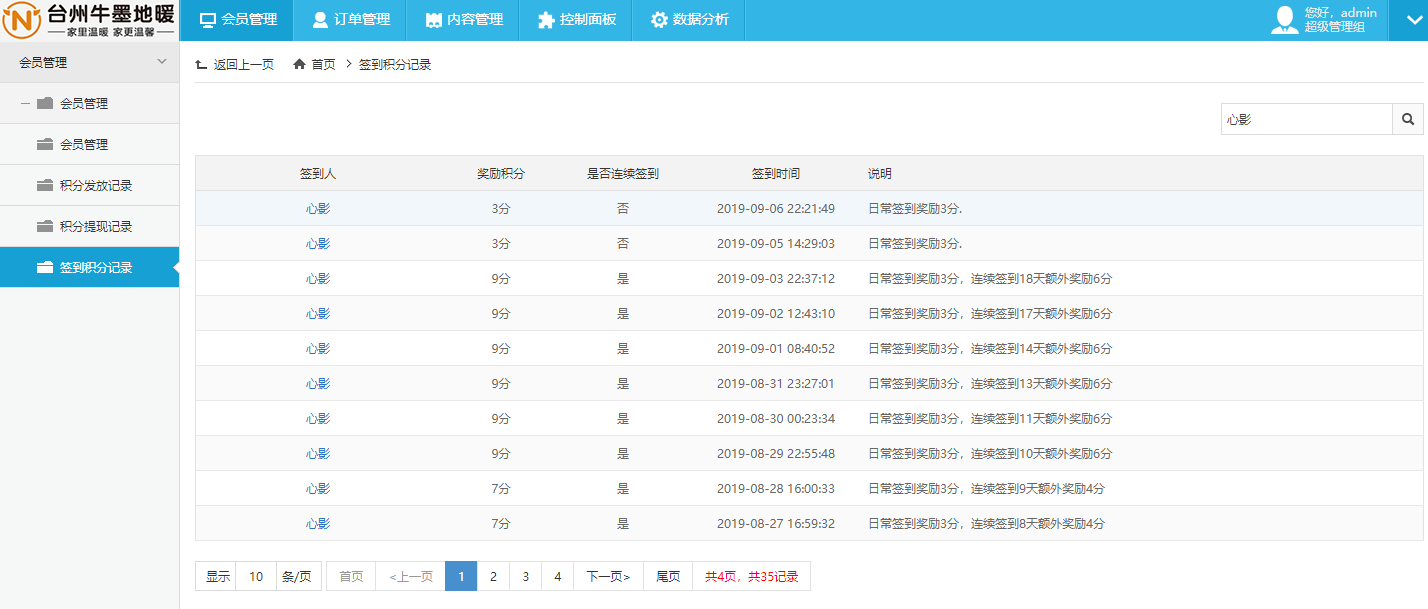This screenshot has width=1428, height=609.
Task: Click the 10 per-page number field
Action: coord(256,576)
